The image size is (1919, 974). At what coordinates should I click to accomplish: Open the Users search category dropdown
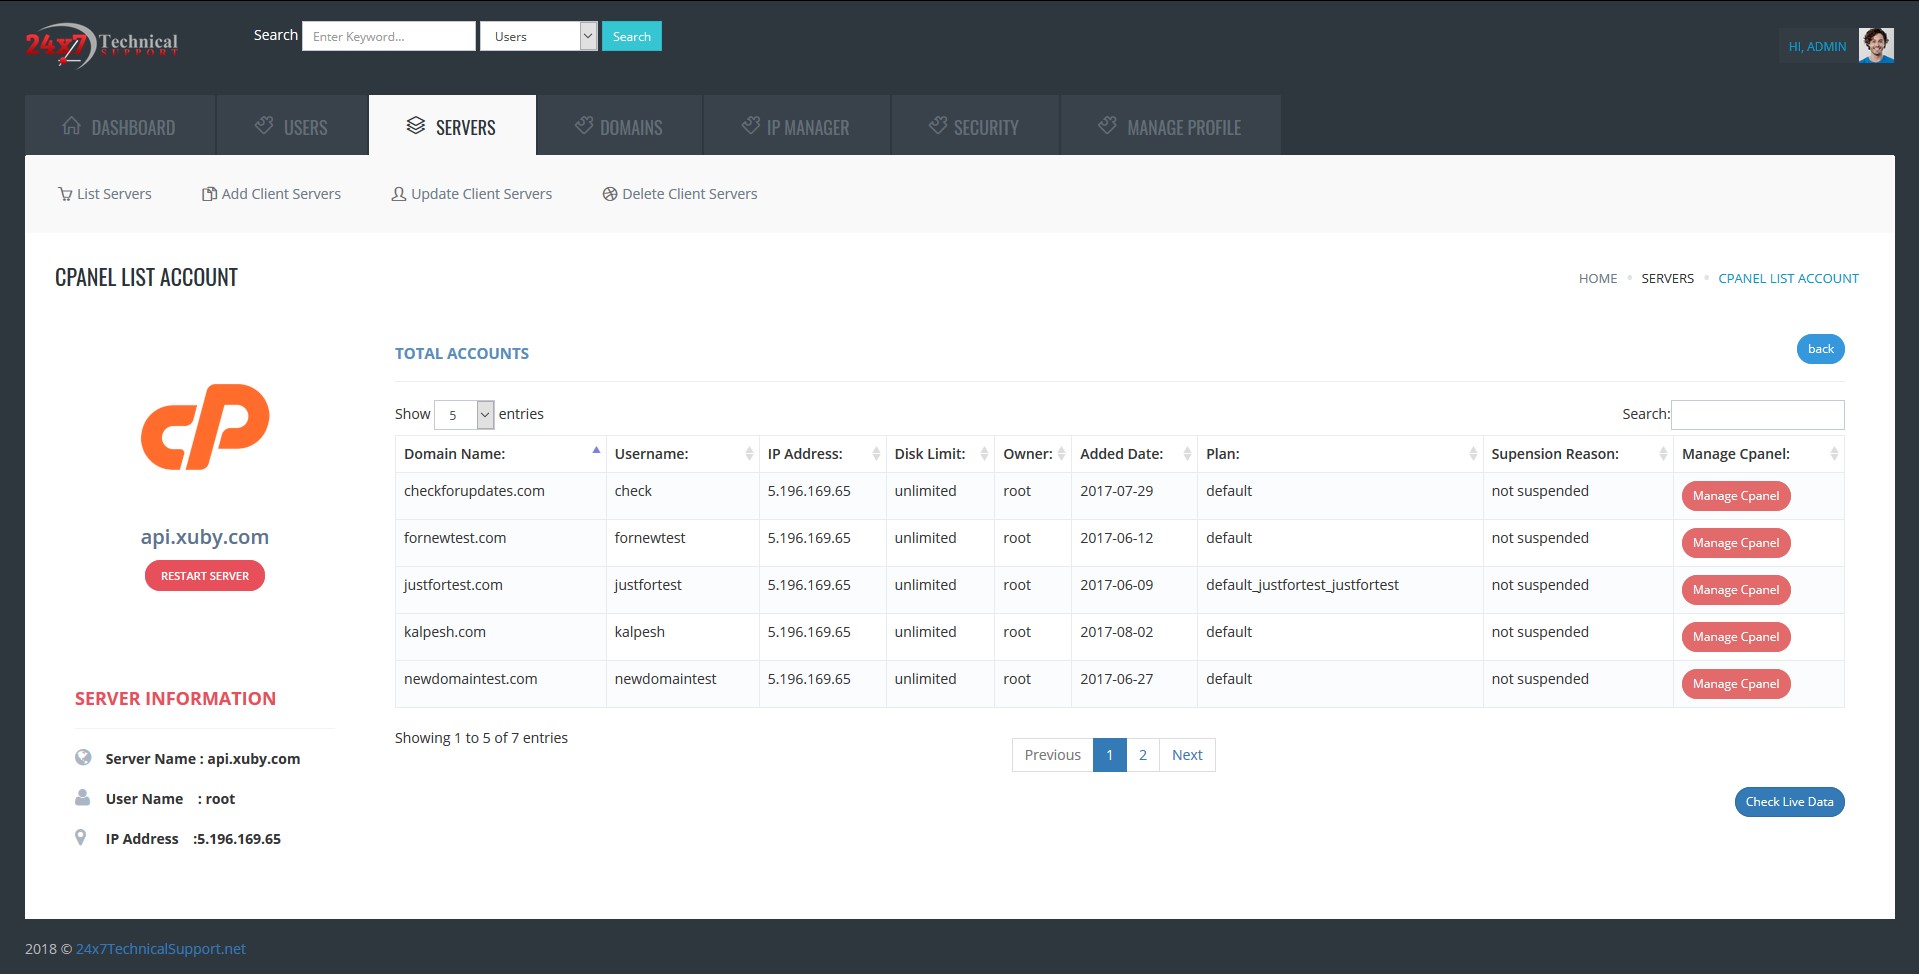pyautogui.click(x=538, y=37)
